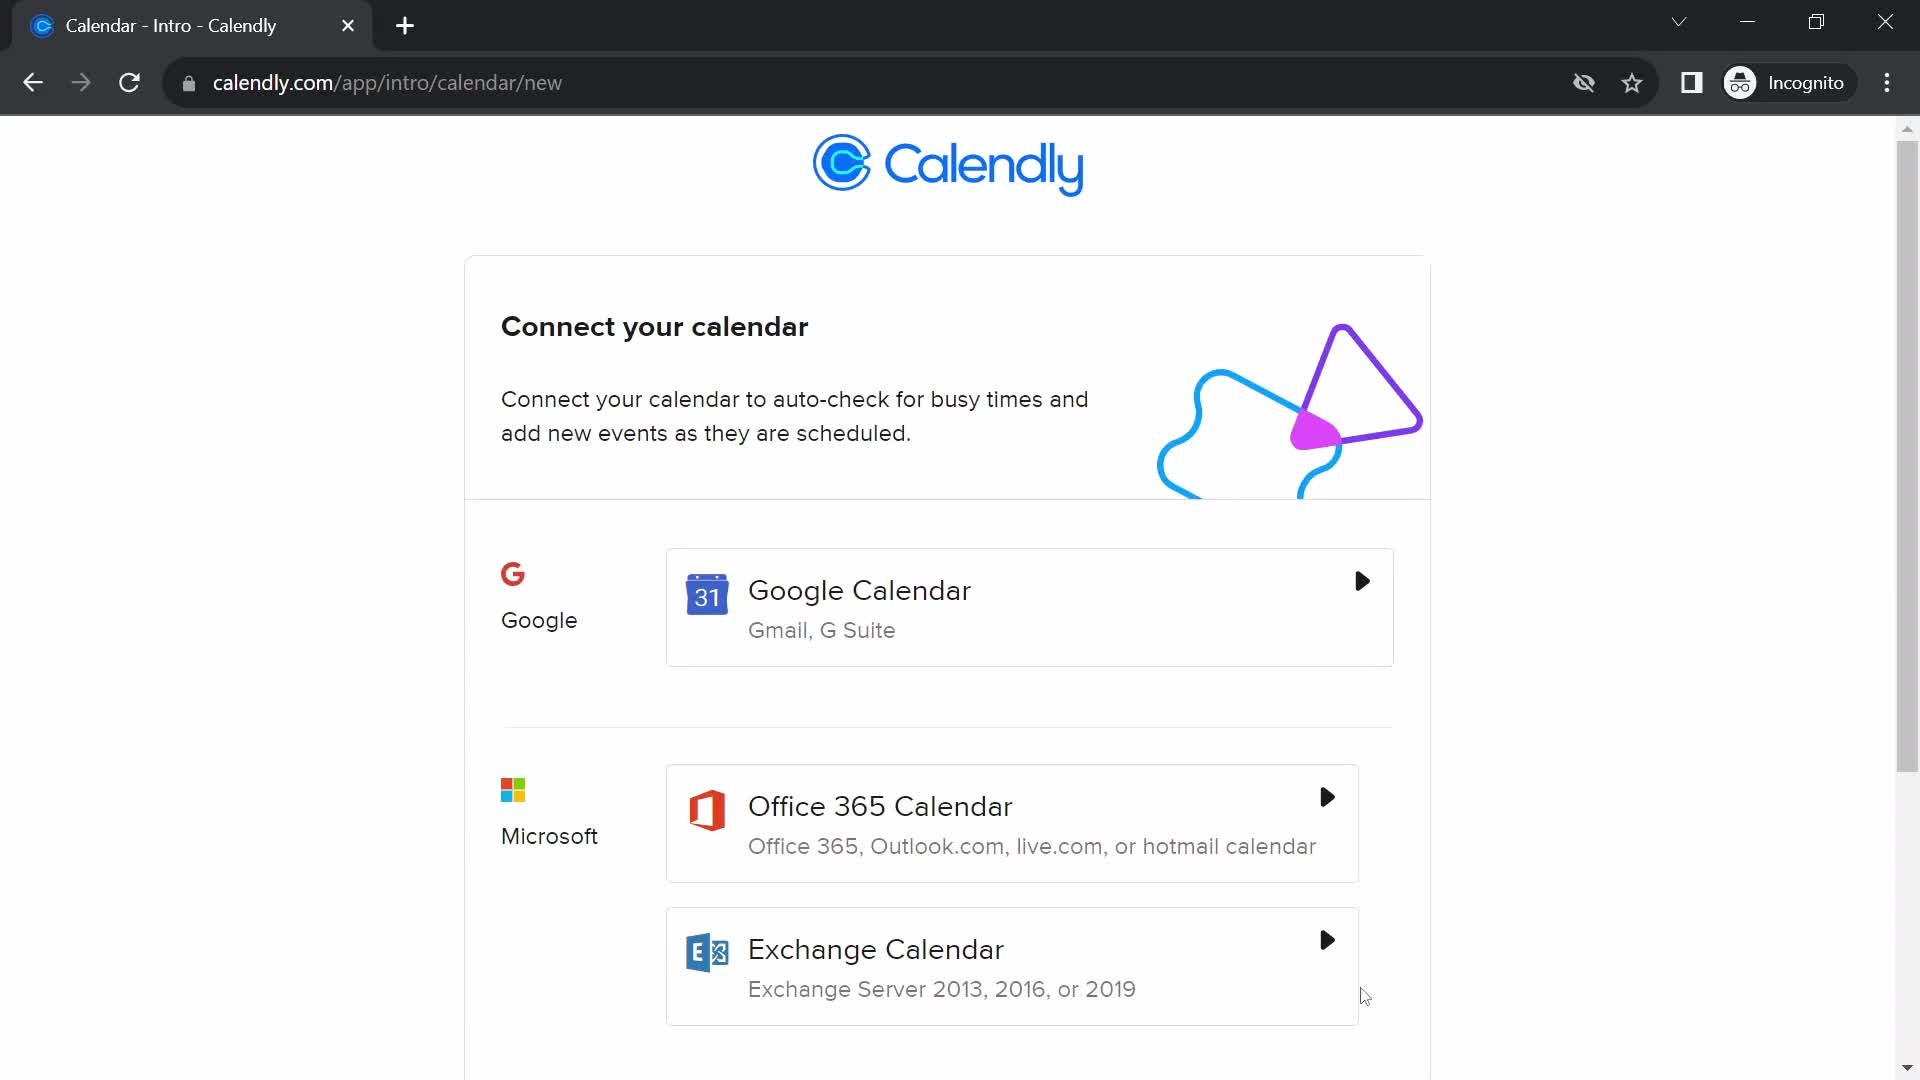The image size is (1920, 1080).
Task: Select the bookmark star icon
Action: [1633, 83]
